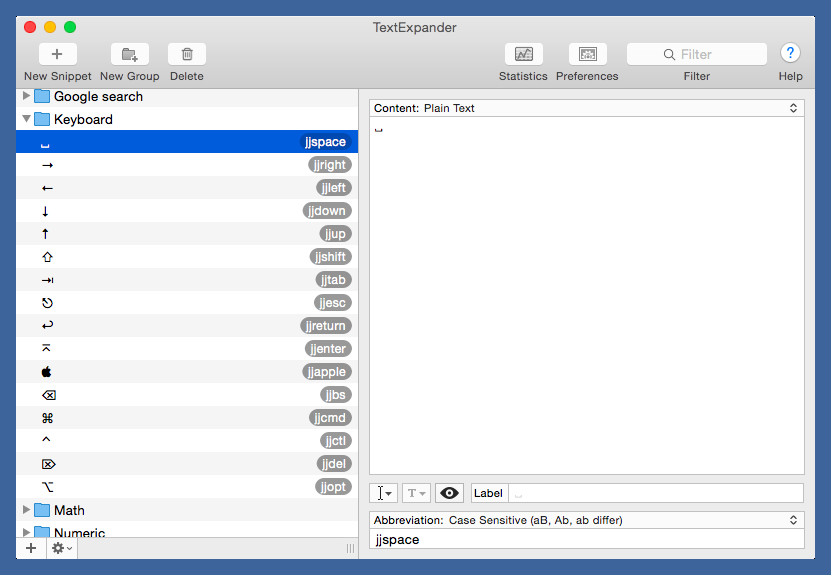
Task: Open Help with the question mark icon
Action: (x=790, y=54)
